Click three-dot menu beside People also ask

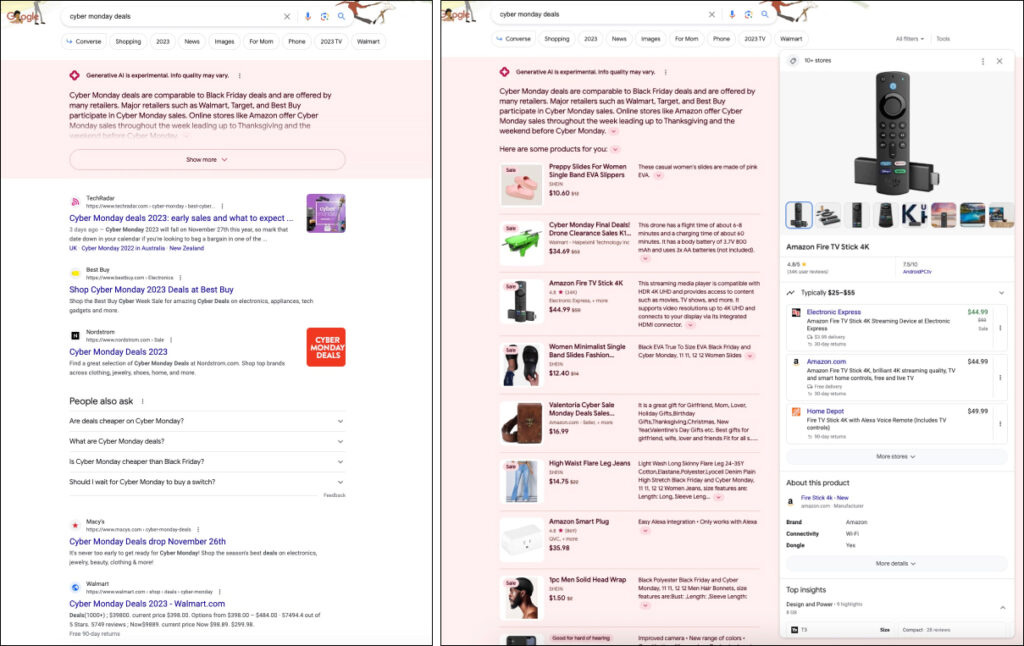point(142,401)
